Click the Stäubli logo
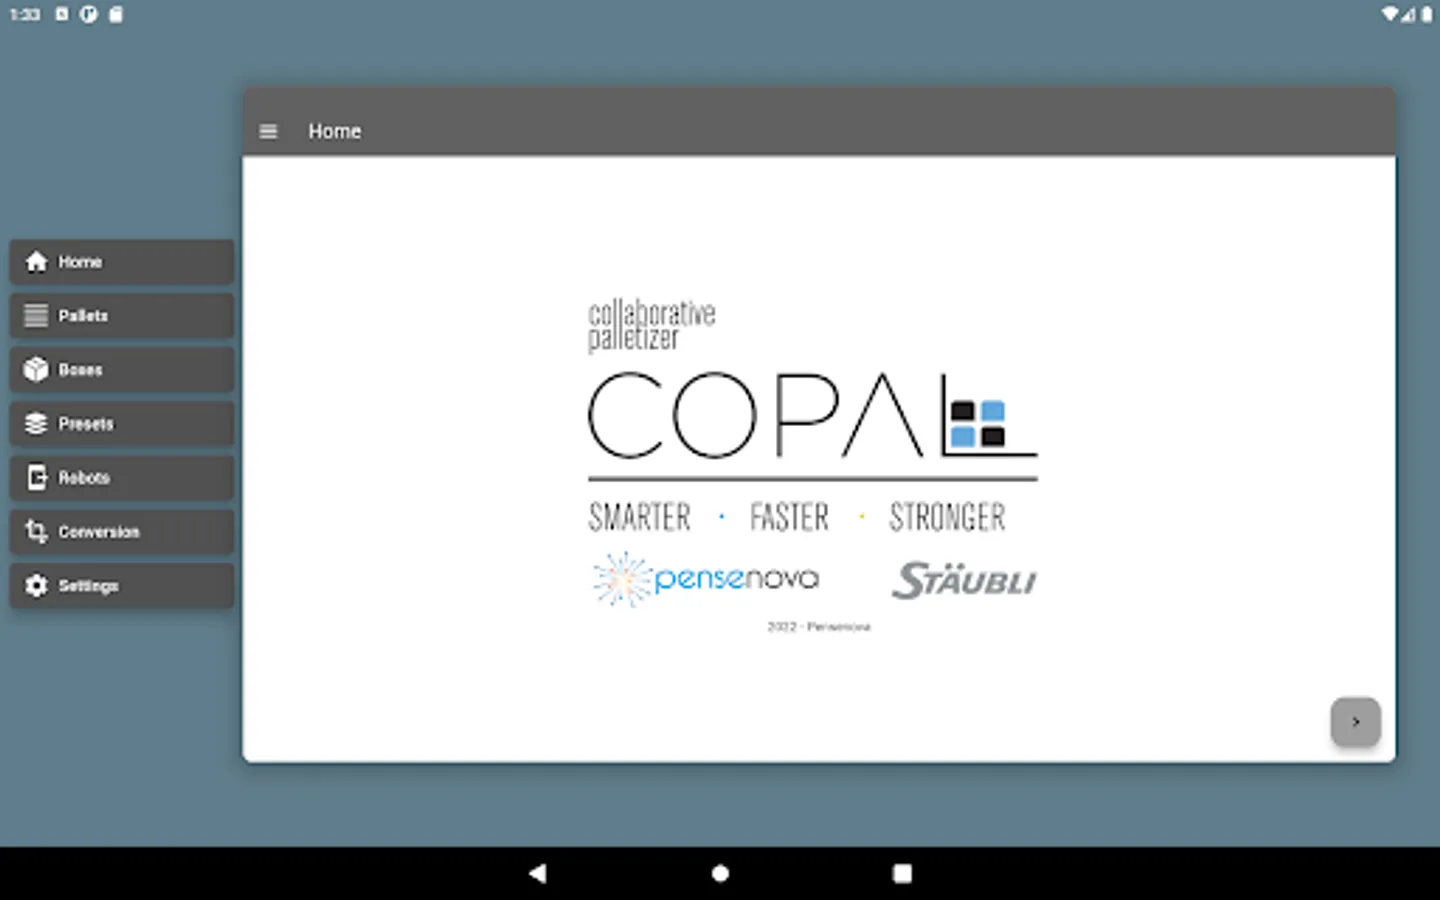The height and width of the screenshot is (900, 1440). click(964, 580)
